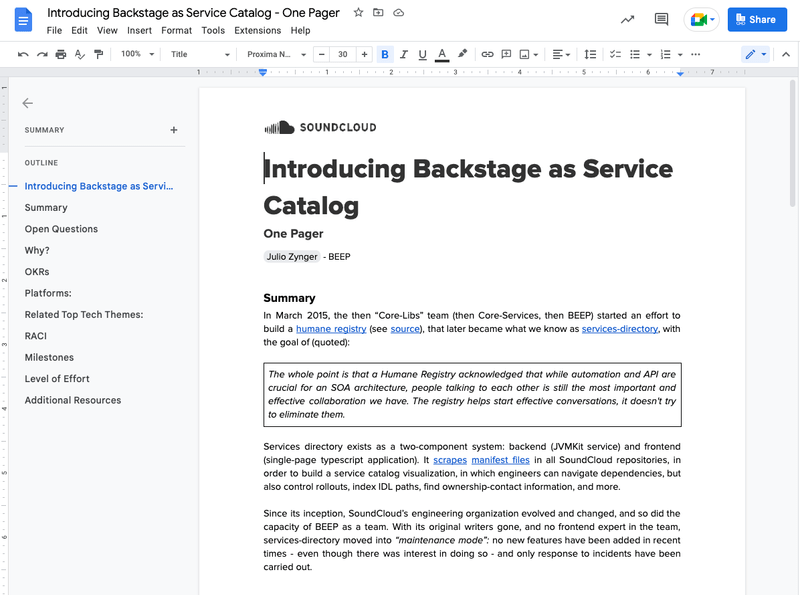
Task: Open the text color picker
Action: (442, 54)
